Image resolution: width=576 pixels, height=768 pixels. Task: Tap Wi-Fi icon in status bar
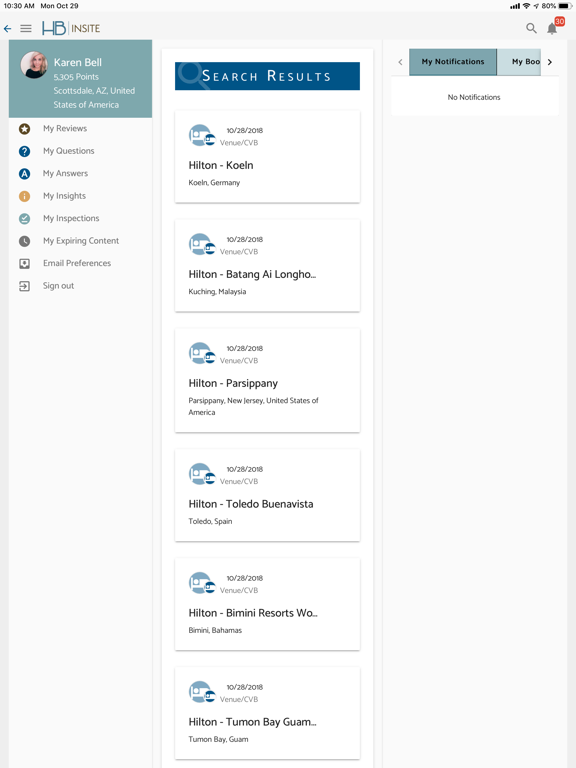point(527,6)
